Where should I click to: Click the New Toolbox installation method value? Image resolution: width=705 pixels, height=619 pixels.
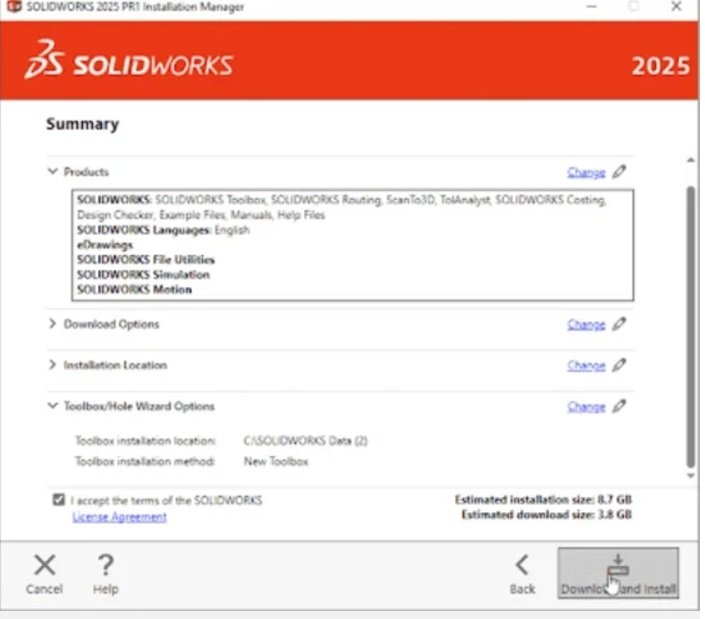[x=276, y=461]
